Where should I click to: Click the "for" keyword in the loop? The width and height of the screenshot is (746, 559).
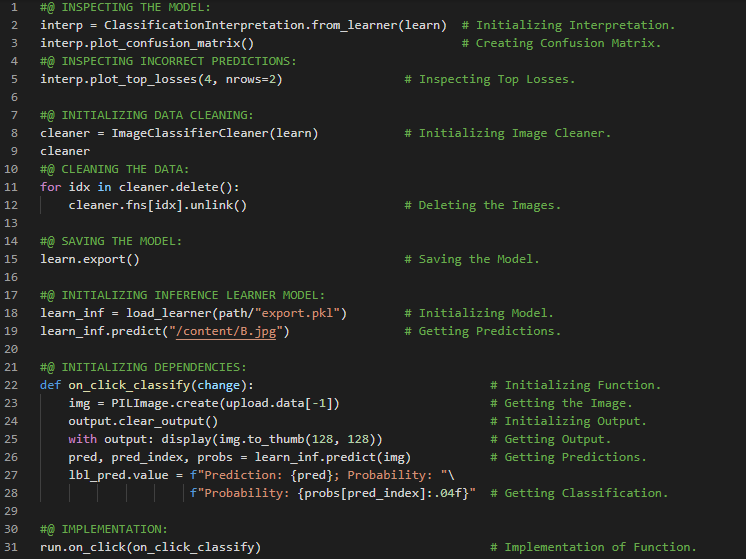tap(51, 187)
